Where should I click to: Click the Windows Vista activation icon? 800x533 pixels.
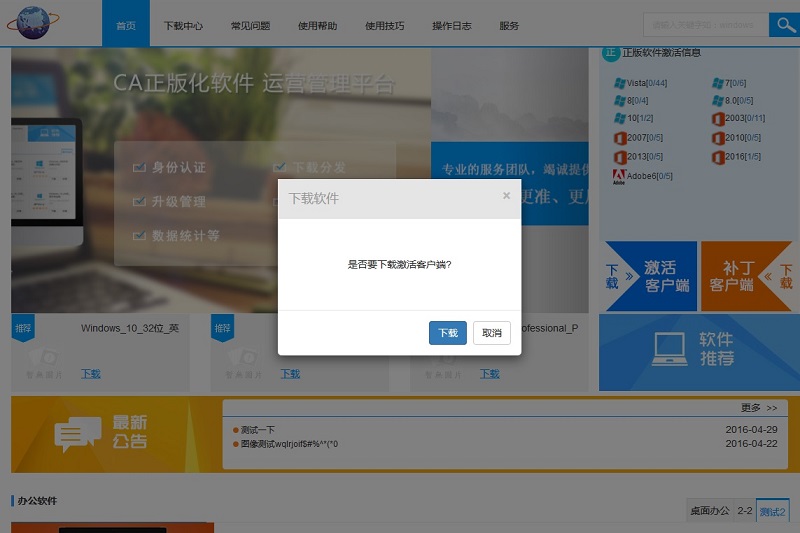pos(620,83)
